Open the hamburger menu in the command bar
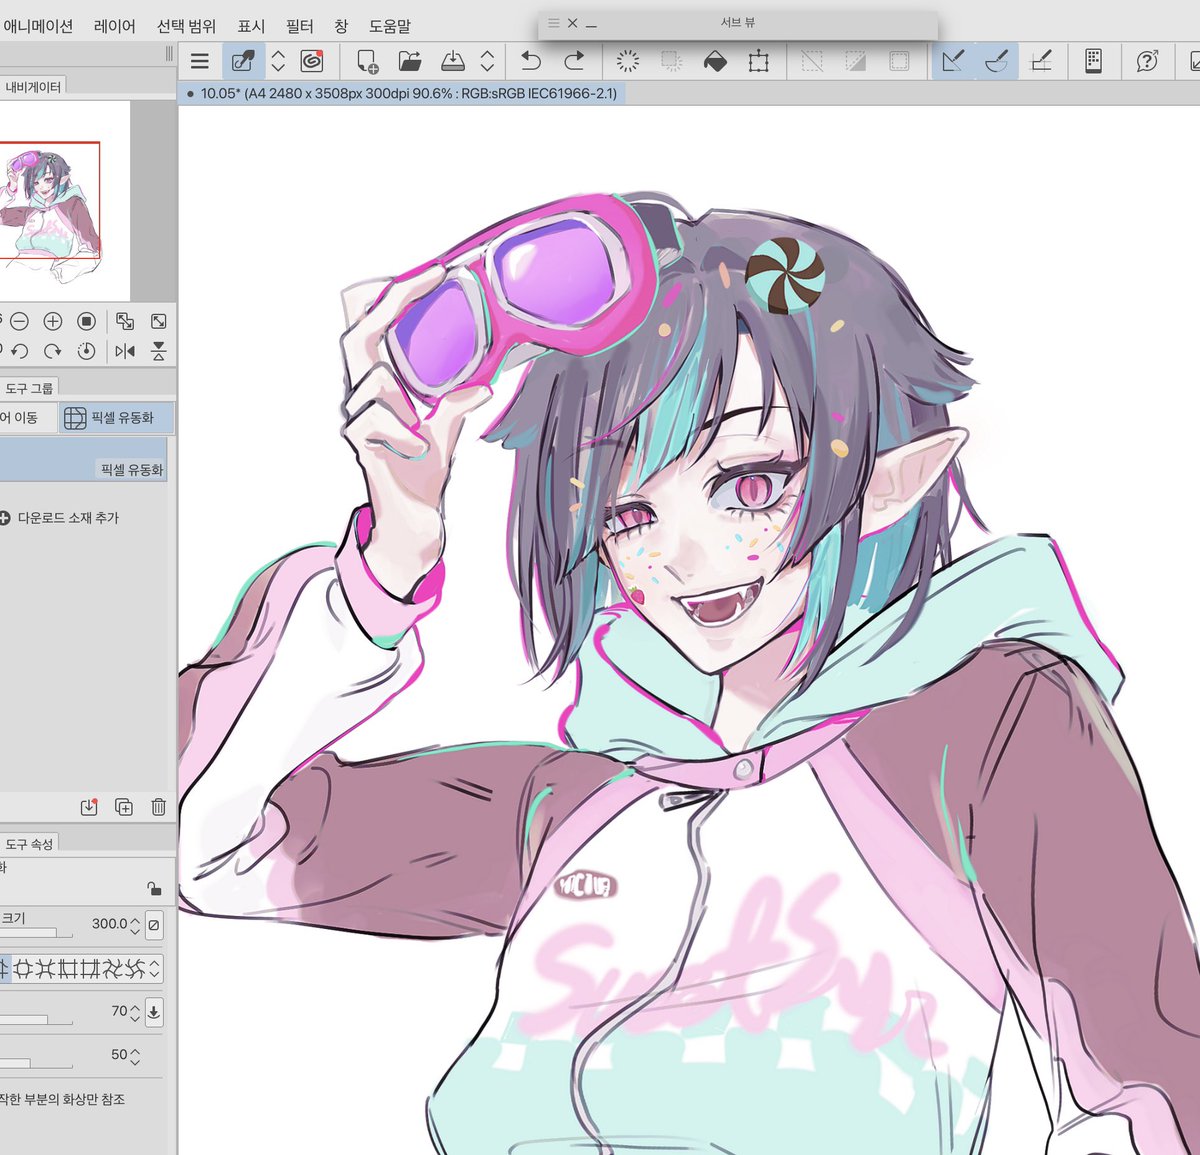The image size is (1200, 1155). [x=200, y=61]
